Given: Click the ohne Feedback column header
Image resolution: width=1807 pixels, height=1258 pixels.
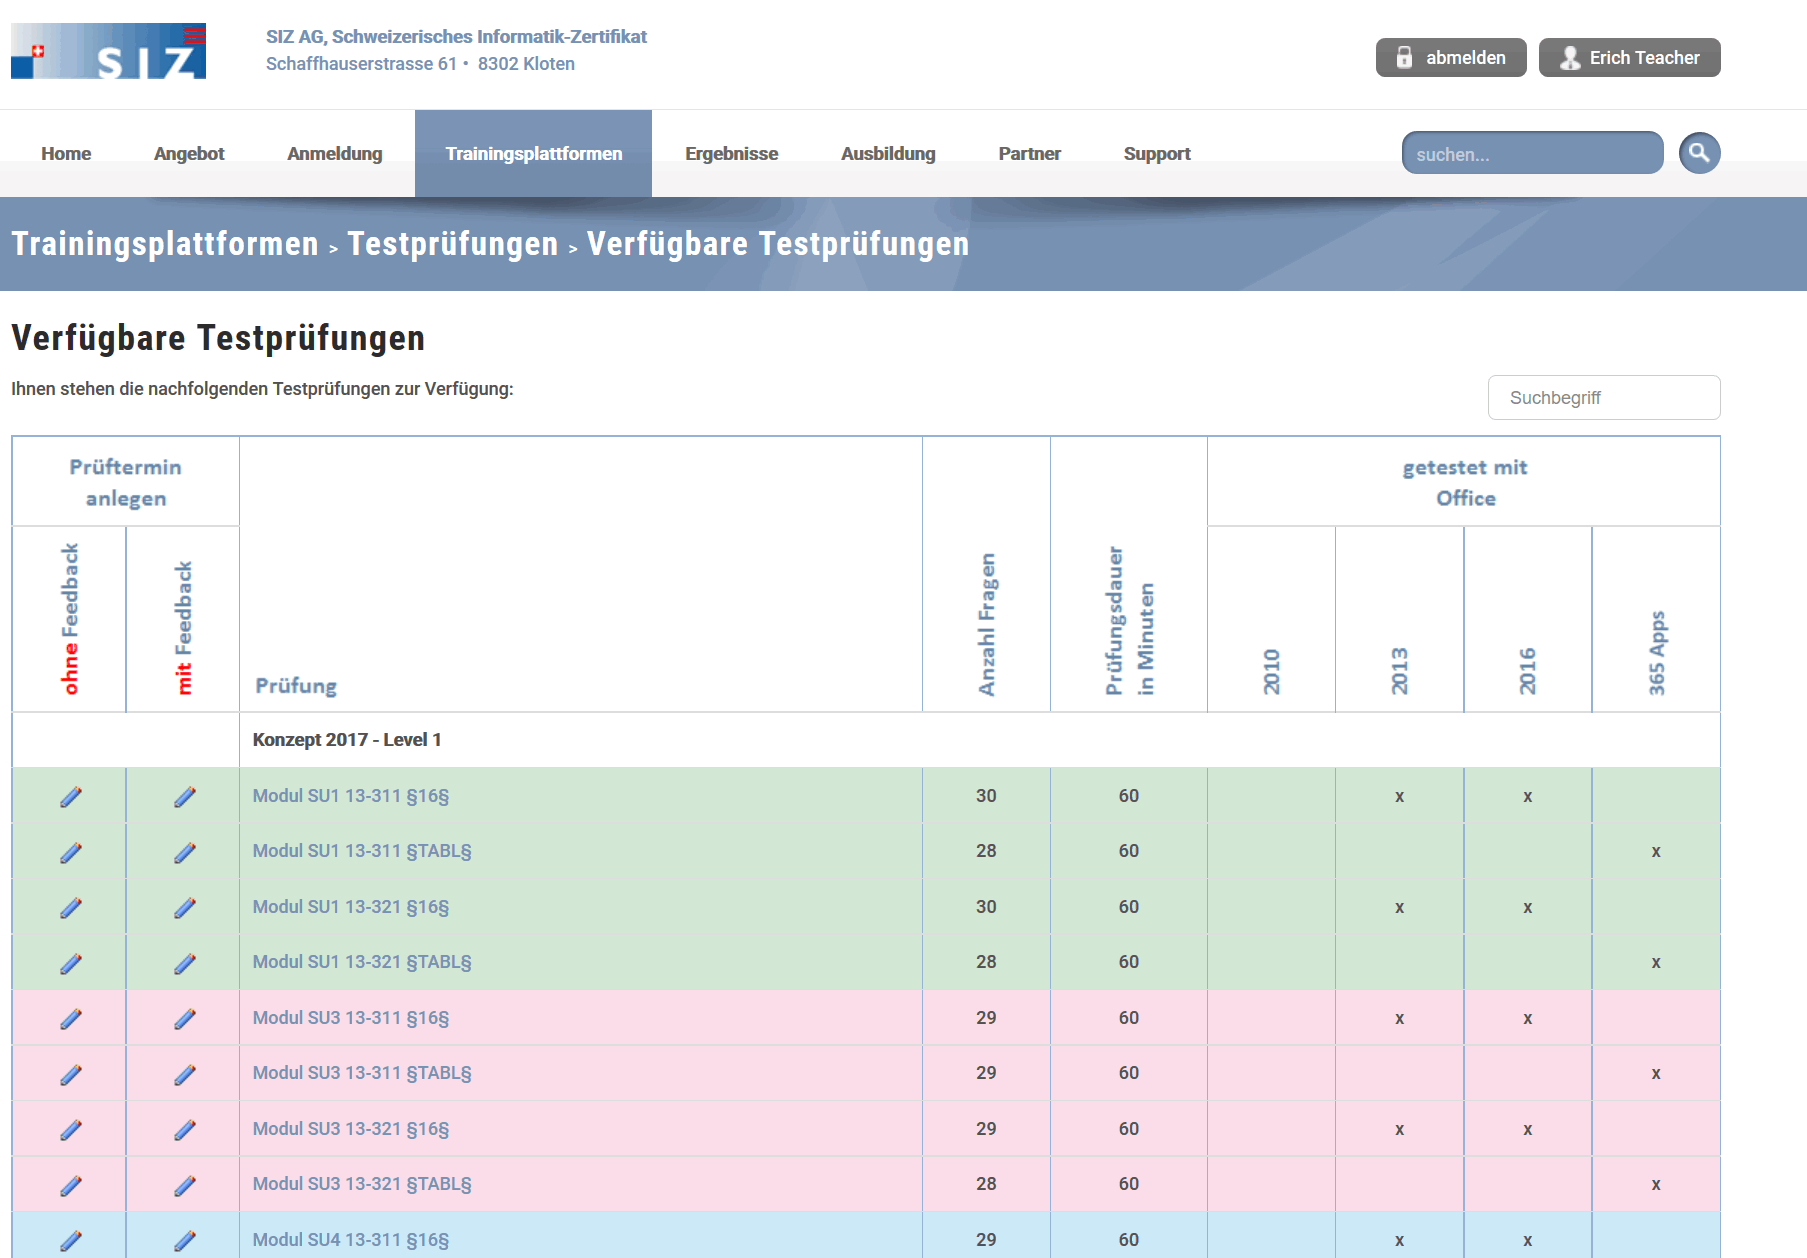Looking at the screenshot, I should [69, 619].
